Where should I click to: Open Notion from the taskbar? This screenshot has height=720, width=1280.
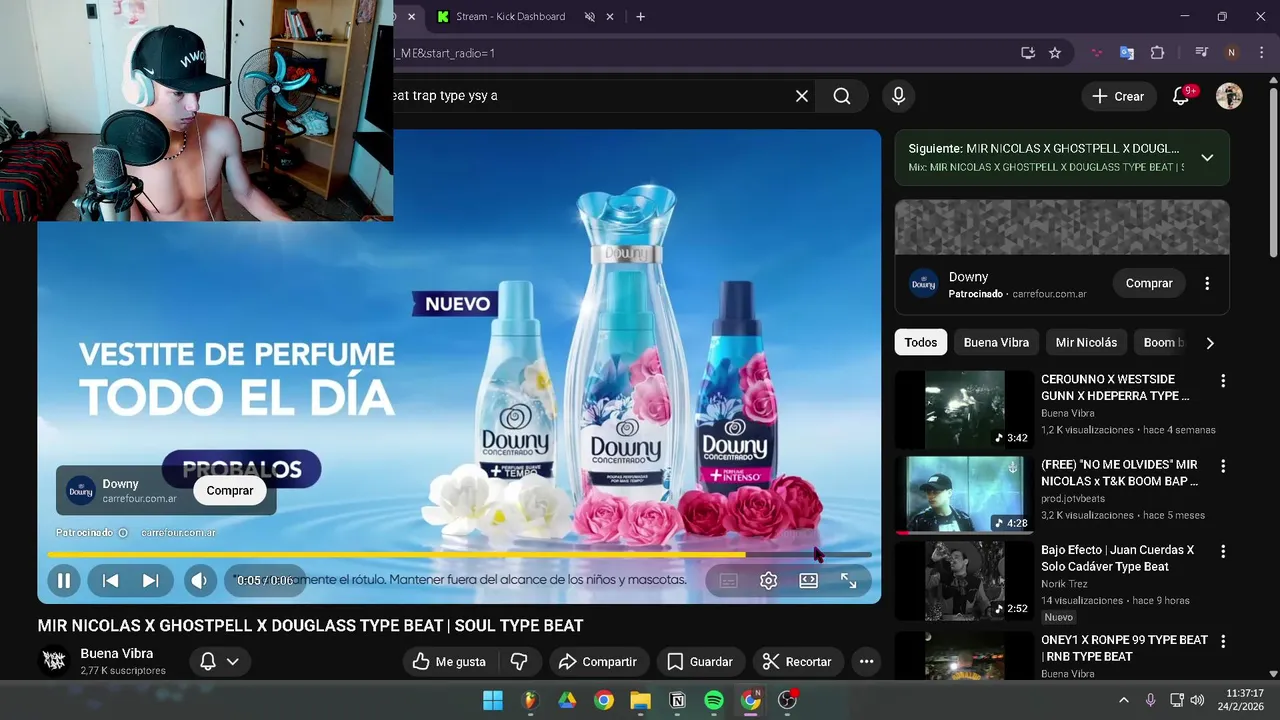pos(677,701)
